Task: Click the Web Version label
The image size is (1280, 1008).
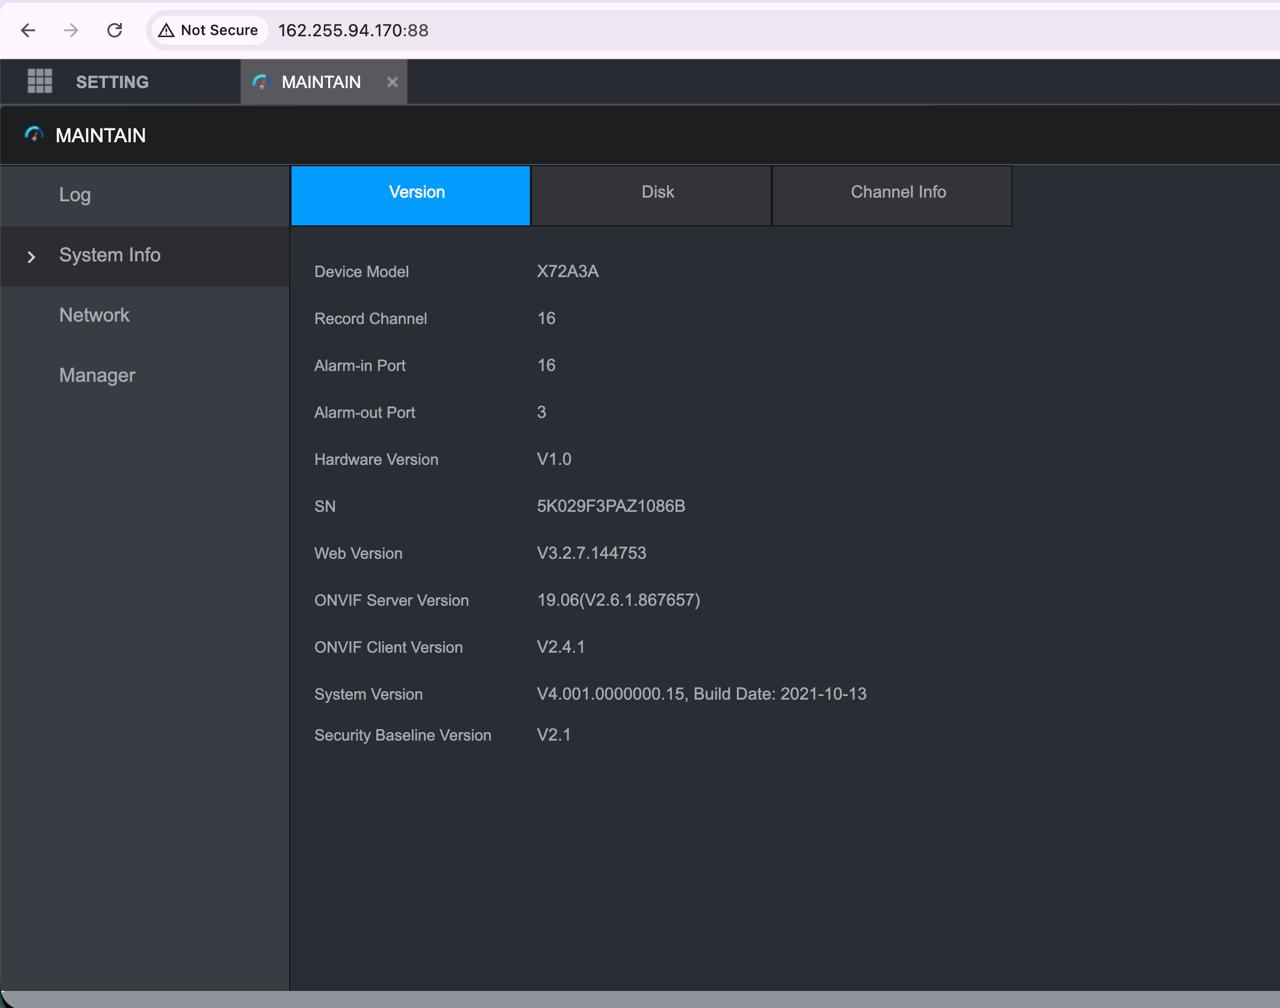Action: click(358, 553)
